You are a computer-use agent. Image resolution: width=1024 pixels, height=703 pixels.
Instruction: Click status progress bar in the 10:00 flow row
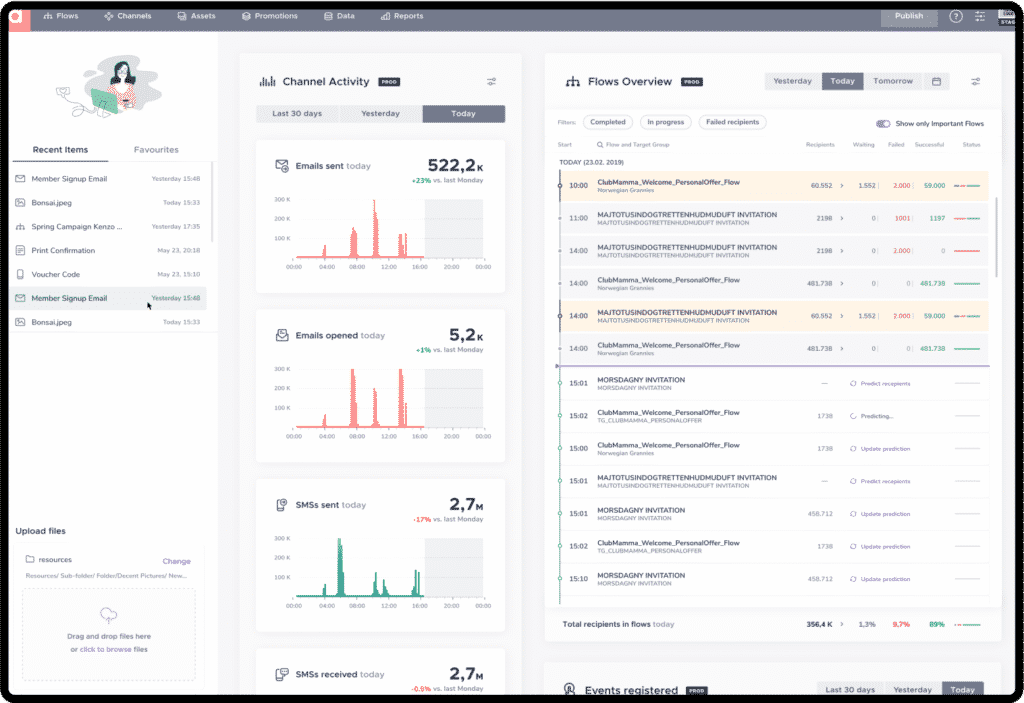point(967,186)
